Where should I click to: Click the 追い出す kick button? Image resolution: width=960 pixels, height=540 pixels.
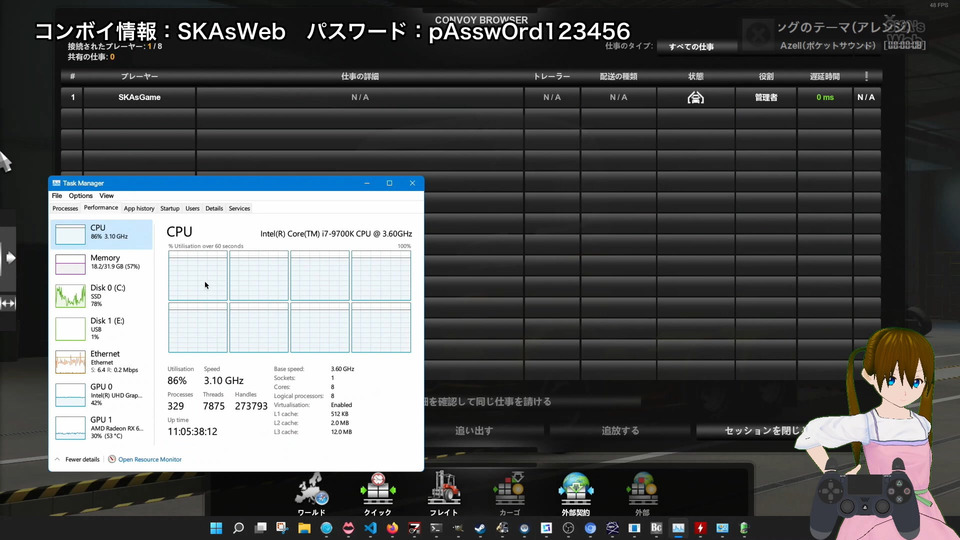click(474, 430)
